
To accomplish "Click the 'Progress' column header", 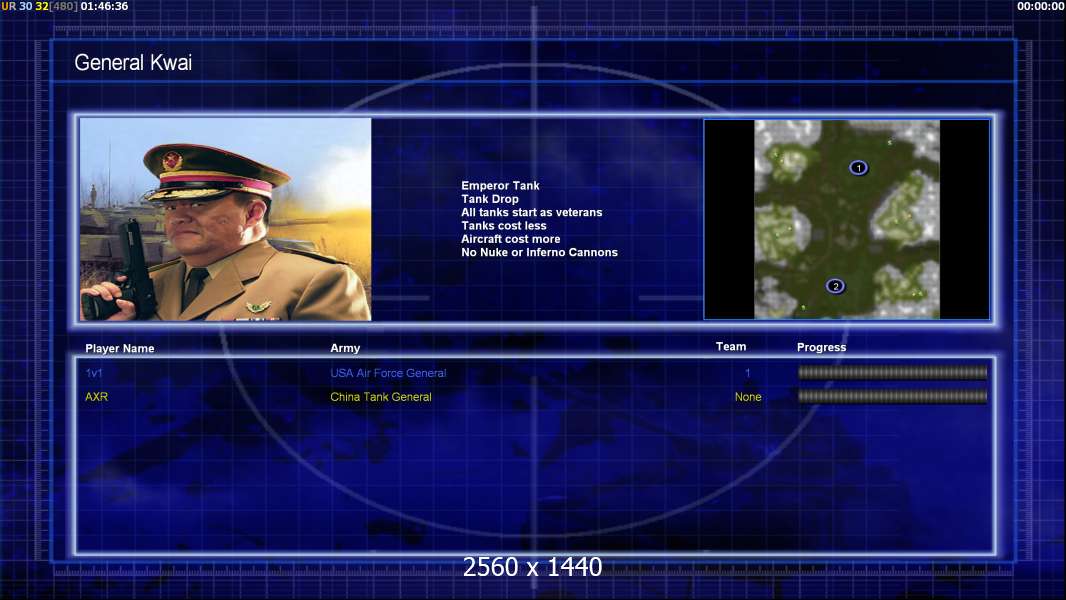I will click(x=821, y=347).
